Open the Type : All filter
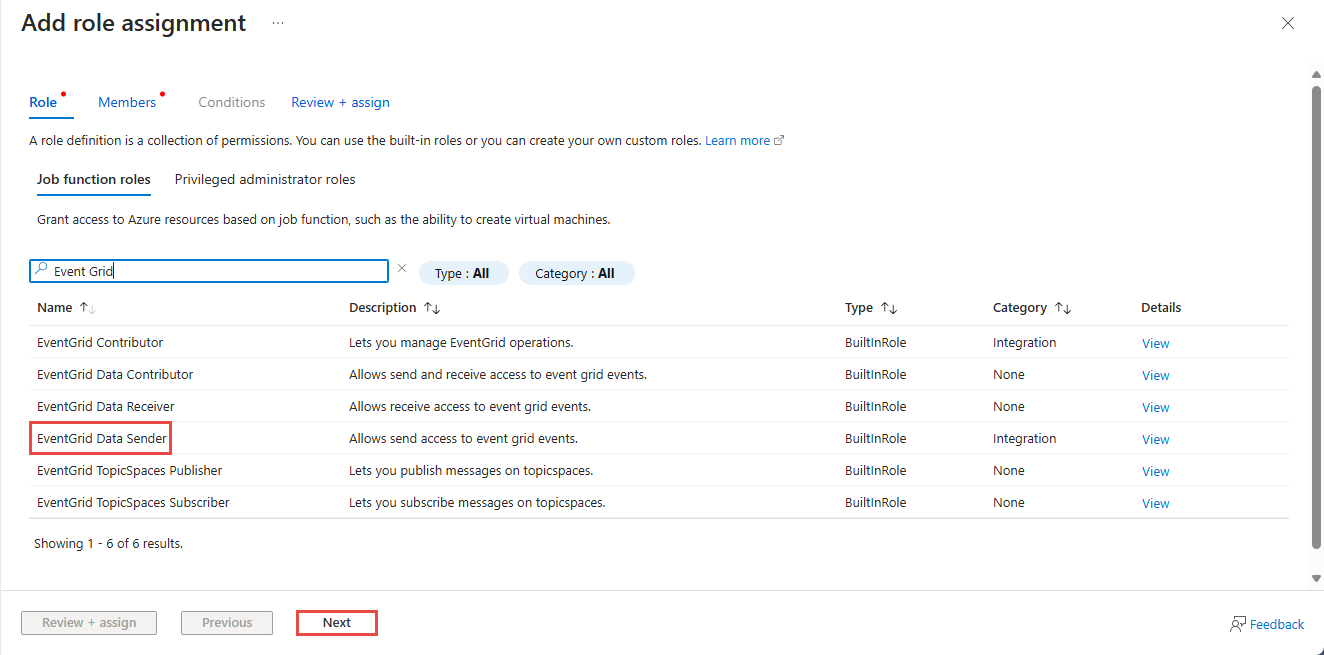Image resolution: width=1324 pixels, height=655 pixels. (463, 273)
